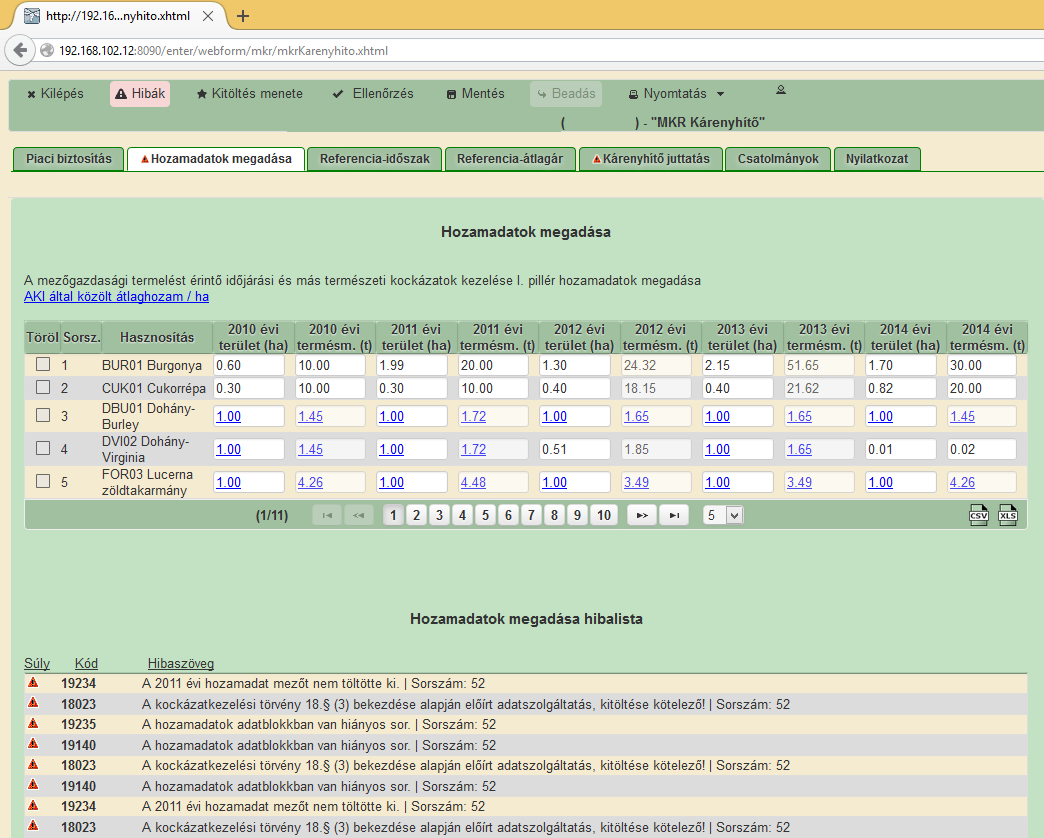The image size is (1044, 838).
Task: Open the Nyomtatás print dropdown
Action: (x=676, y=94)
